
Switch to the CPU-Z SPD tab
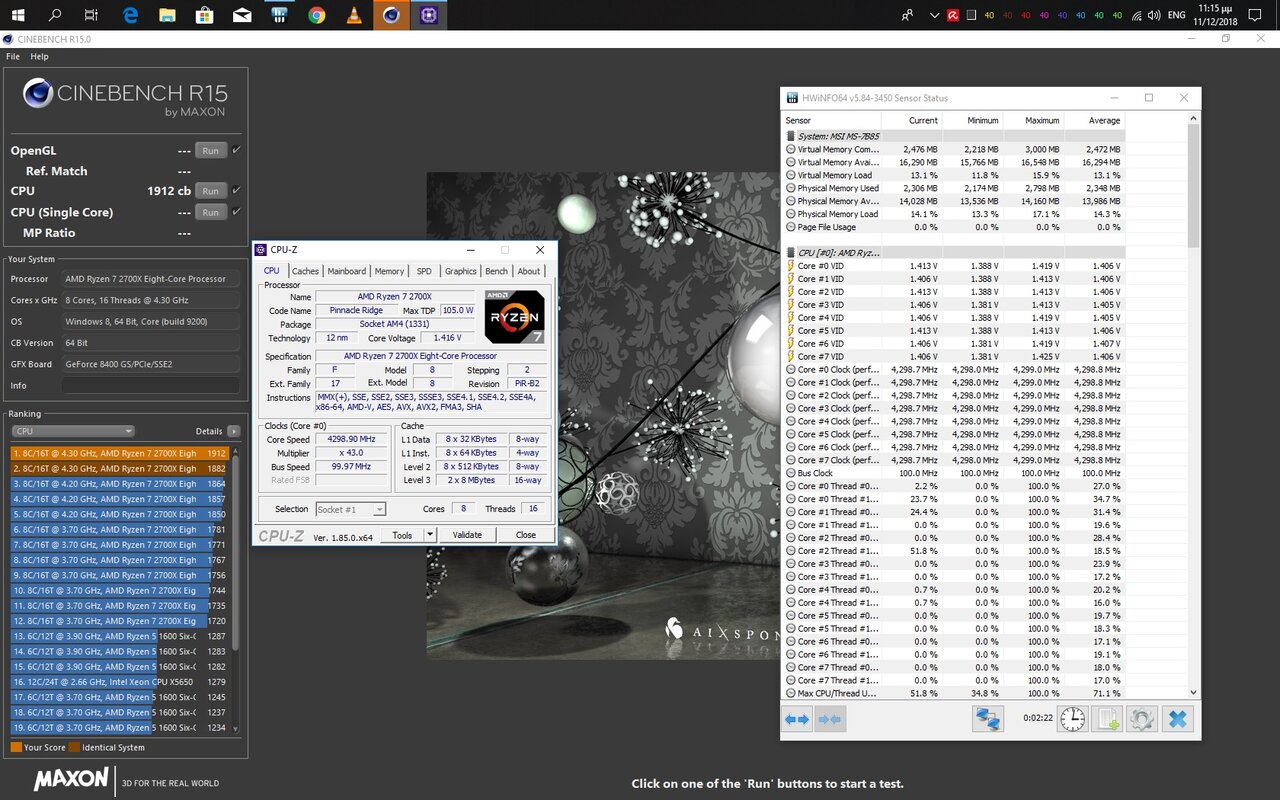point(424,271)
